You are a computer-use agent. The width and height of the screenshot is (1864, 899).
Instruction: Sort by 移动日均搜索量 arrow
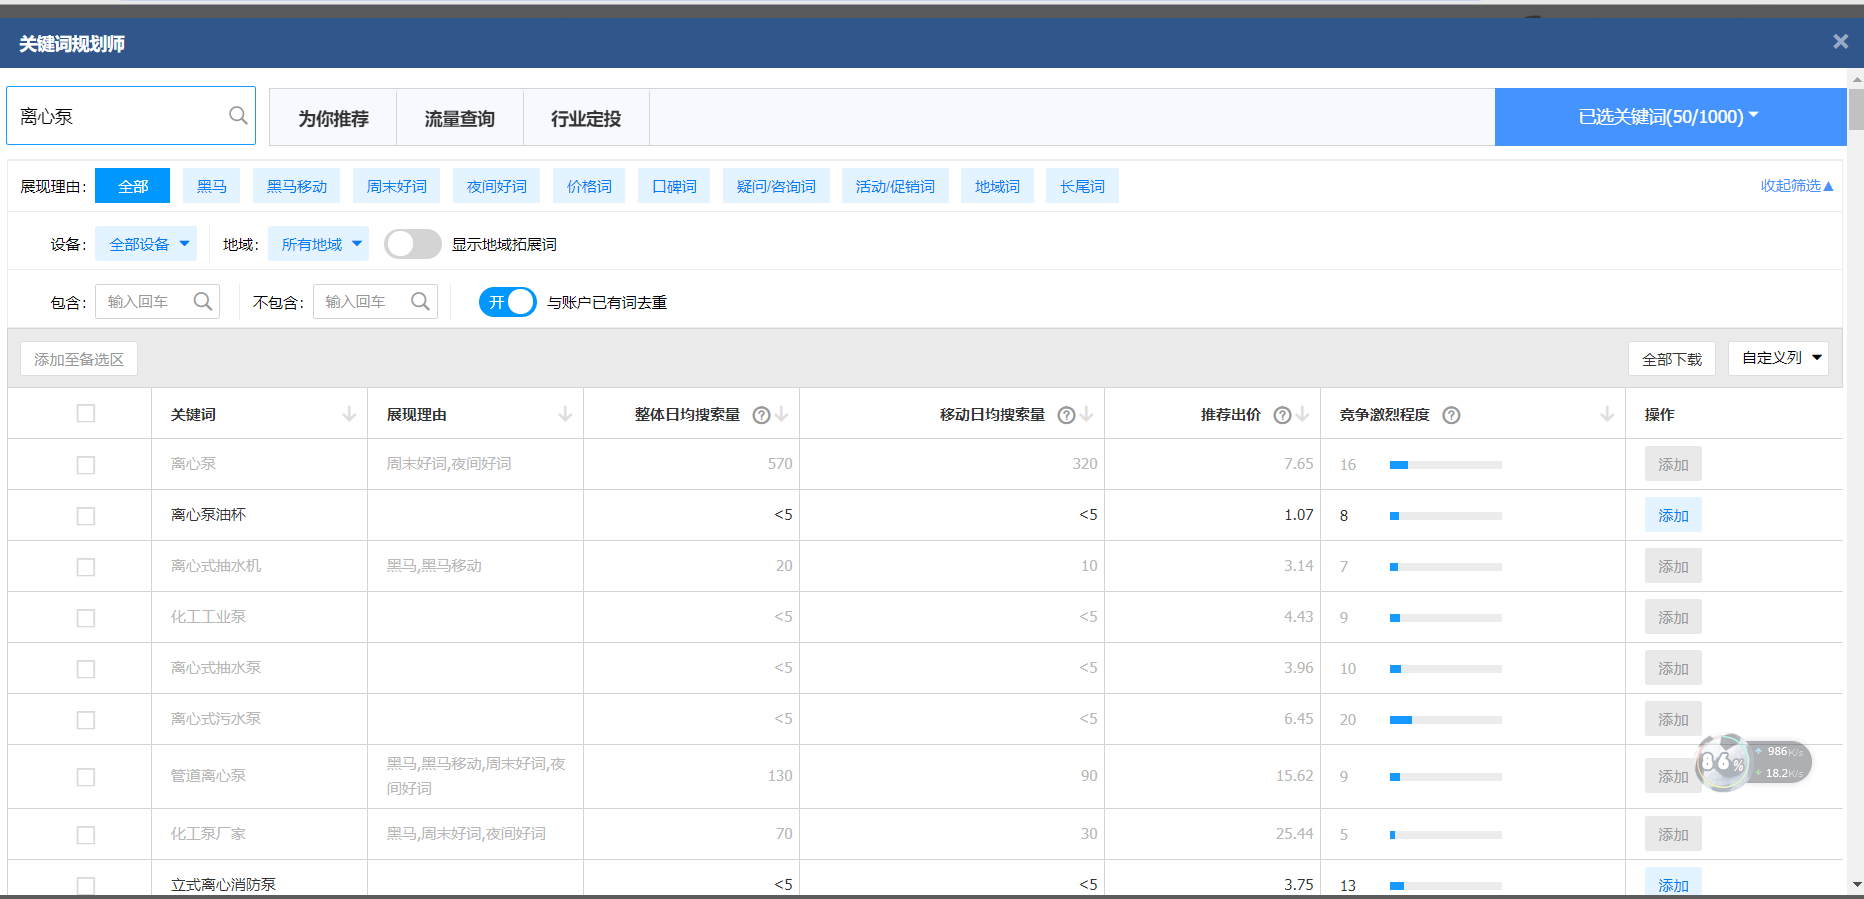pos(1087,414)
